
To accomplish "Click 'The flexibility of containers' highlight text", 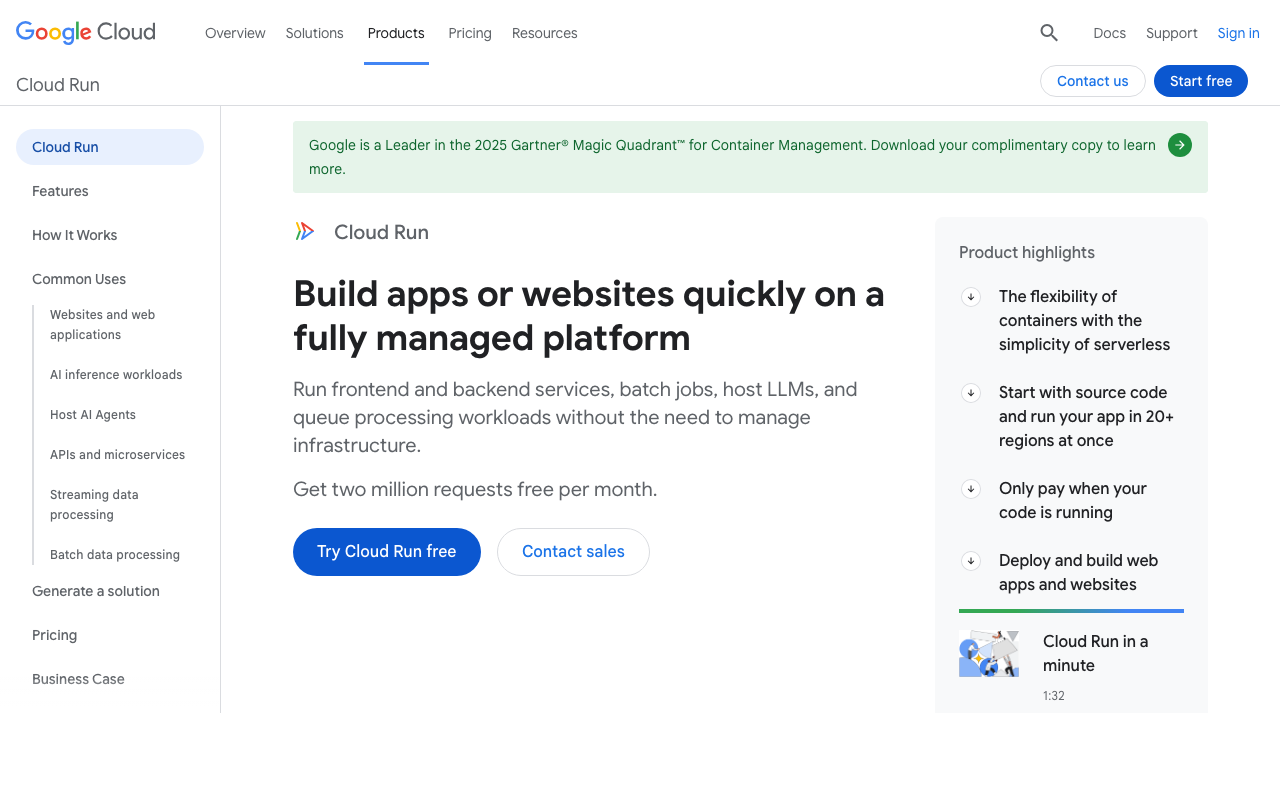I will click(1084, 320).
